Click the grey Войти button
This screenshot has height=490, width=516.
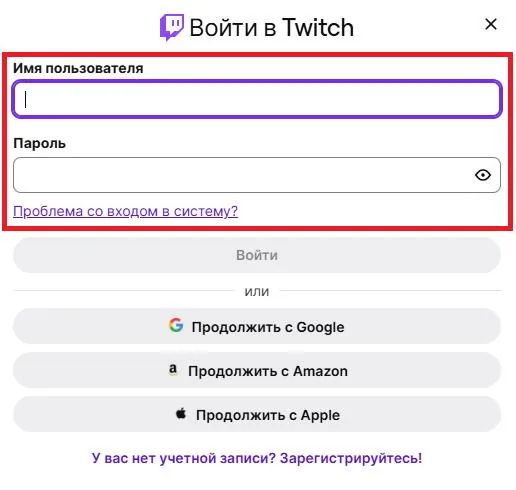coord(257,255)
